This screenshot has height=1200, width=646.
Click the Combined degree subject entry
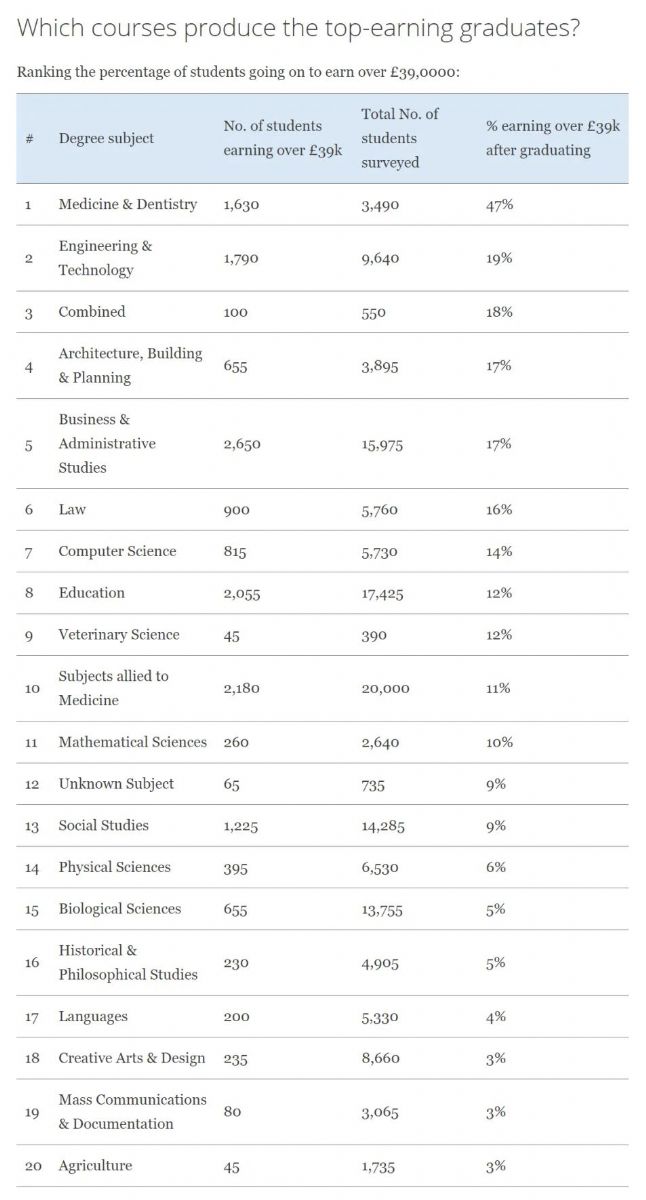coord(92,312)
